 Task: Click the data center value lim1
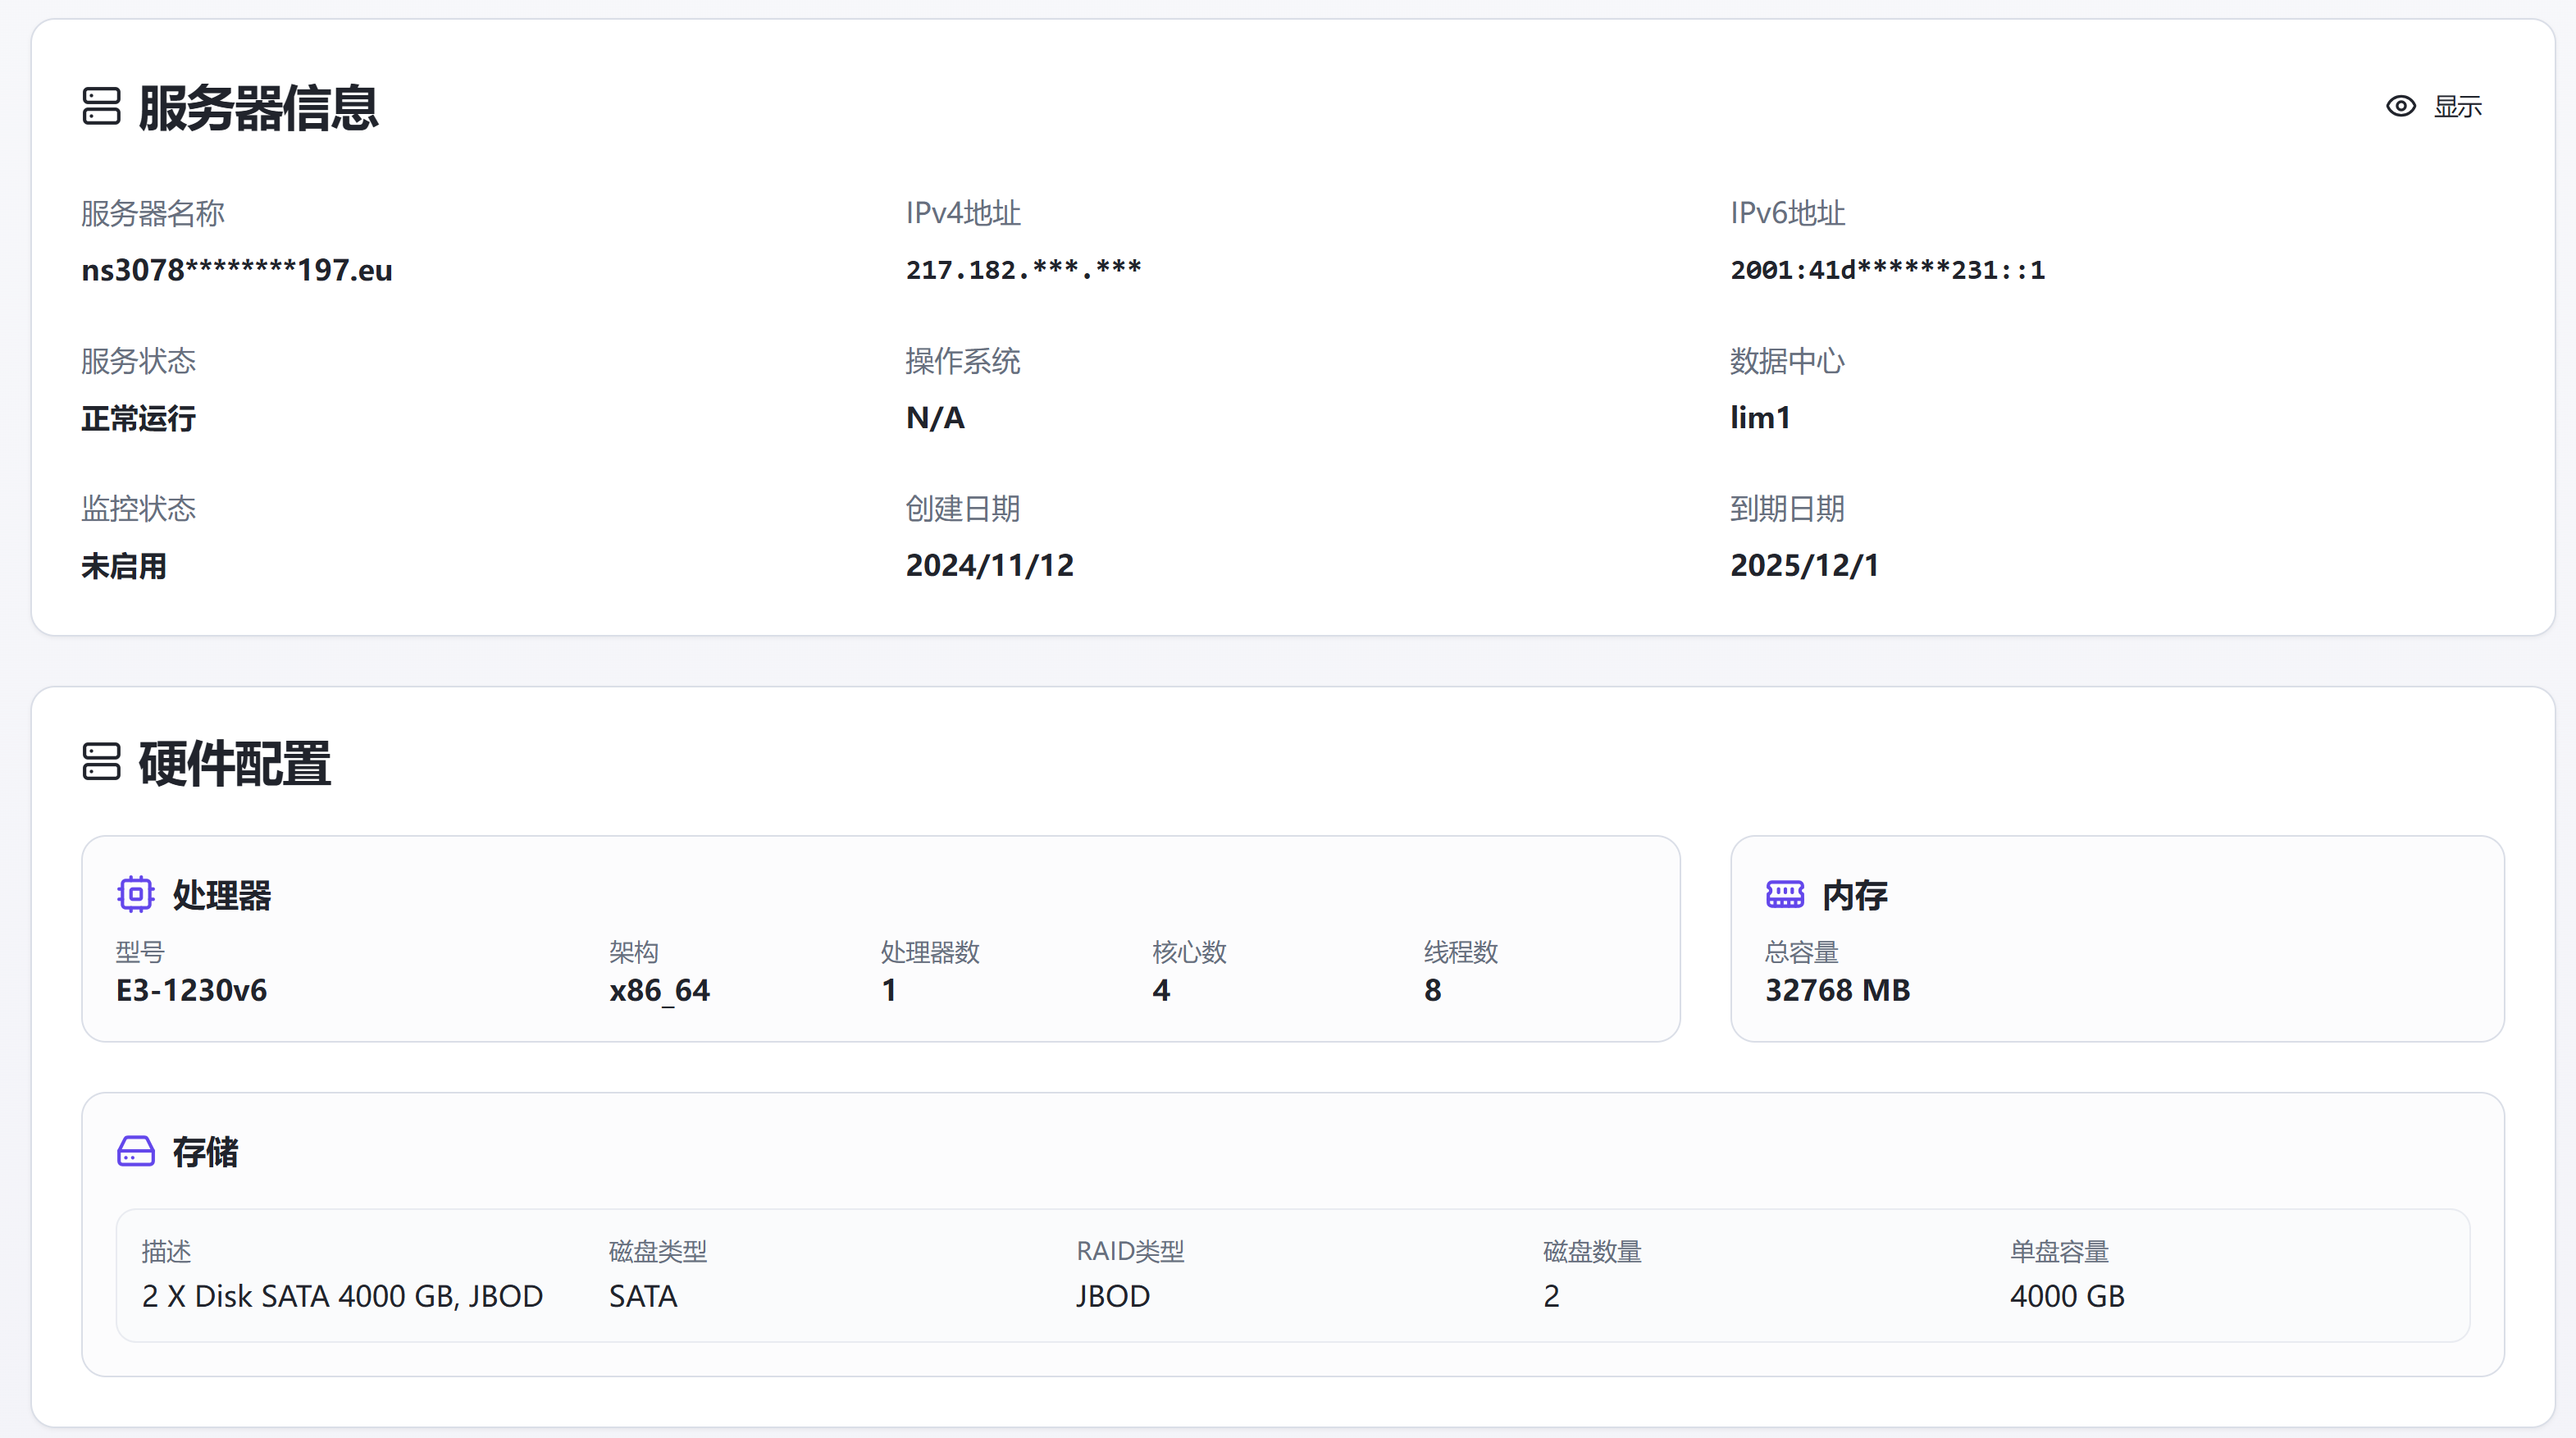1760,418
